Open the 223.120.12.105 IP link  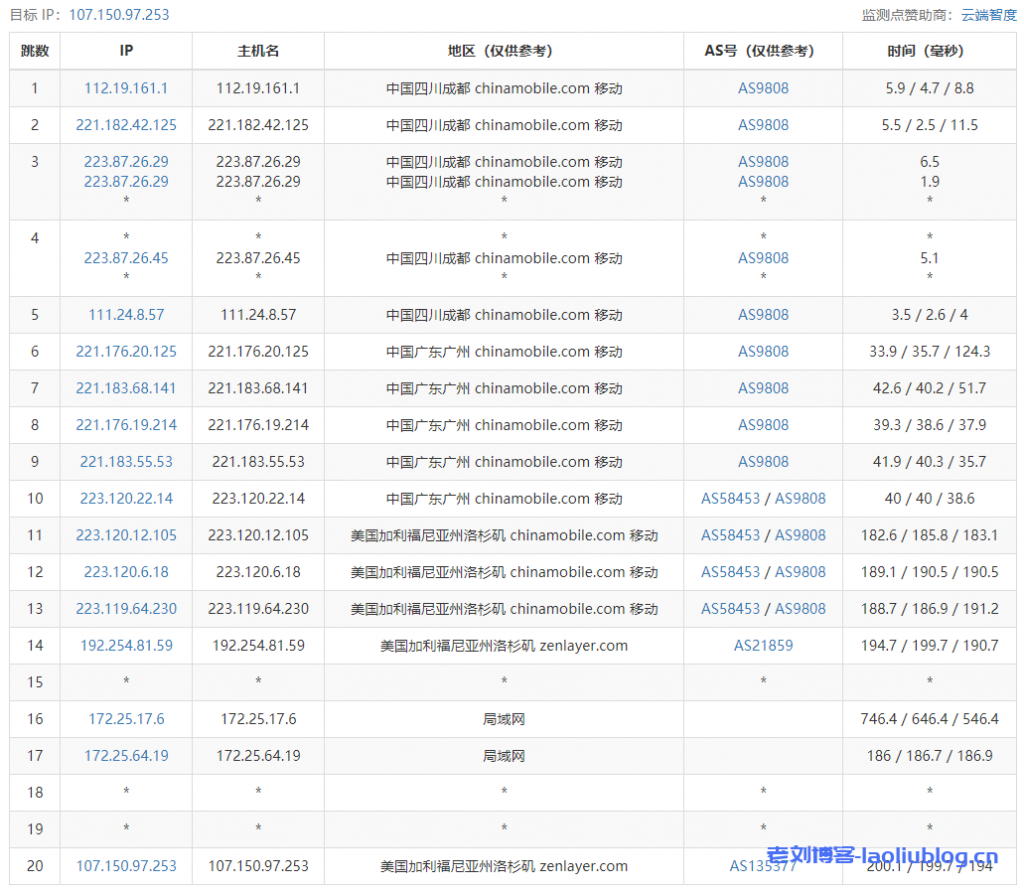point(126,535)
